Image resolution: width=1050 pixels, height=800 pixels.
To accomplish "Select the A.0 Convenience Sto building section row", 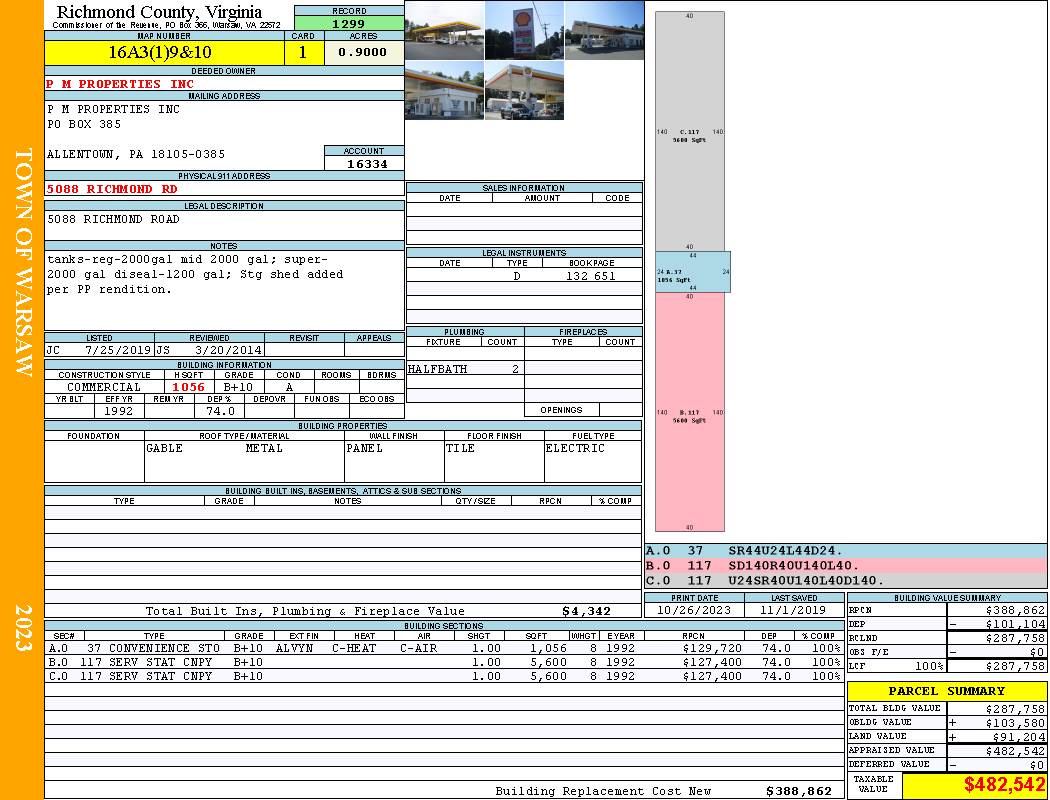I will pos(444,648).
